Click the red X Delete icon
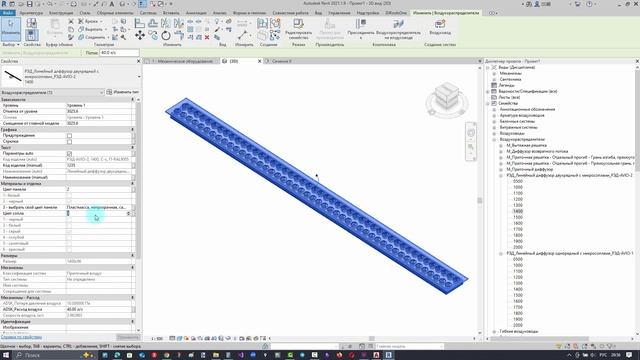Viewport: 640px width, 360px height. pyautogui.click(x=207, y=37)
